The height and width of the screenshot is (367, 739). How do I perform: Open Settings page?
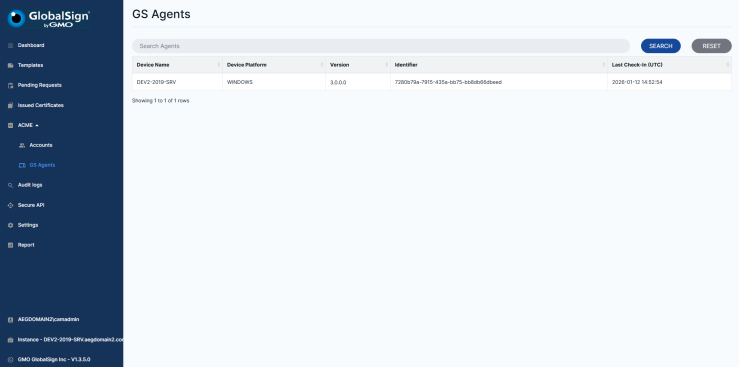point(28,225)
